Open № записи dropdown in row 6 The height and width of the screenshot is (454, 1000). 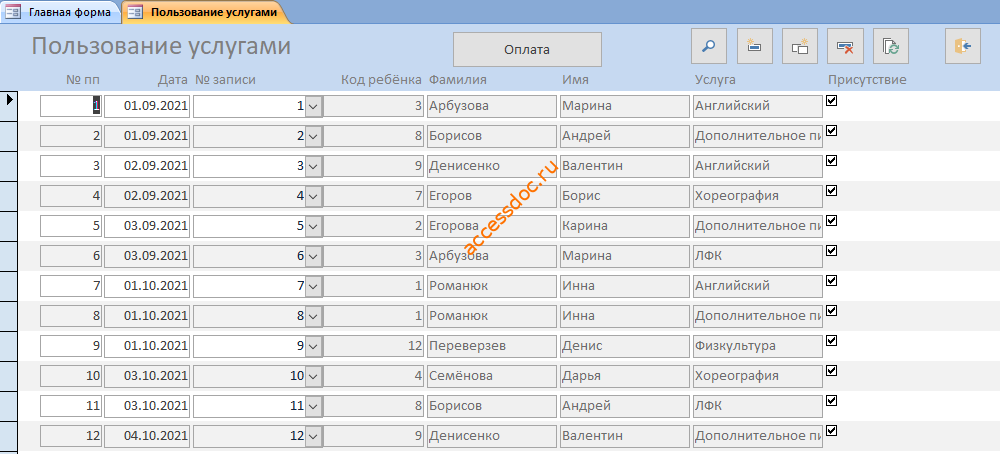313,256
